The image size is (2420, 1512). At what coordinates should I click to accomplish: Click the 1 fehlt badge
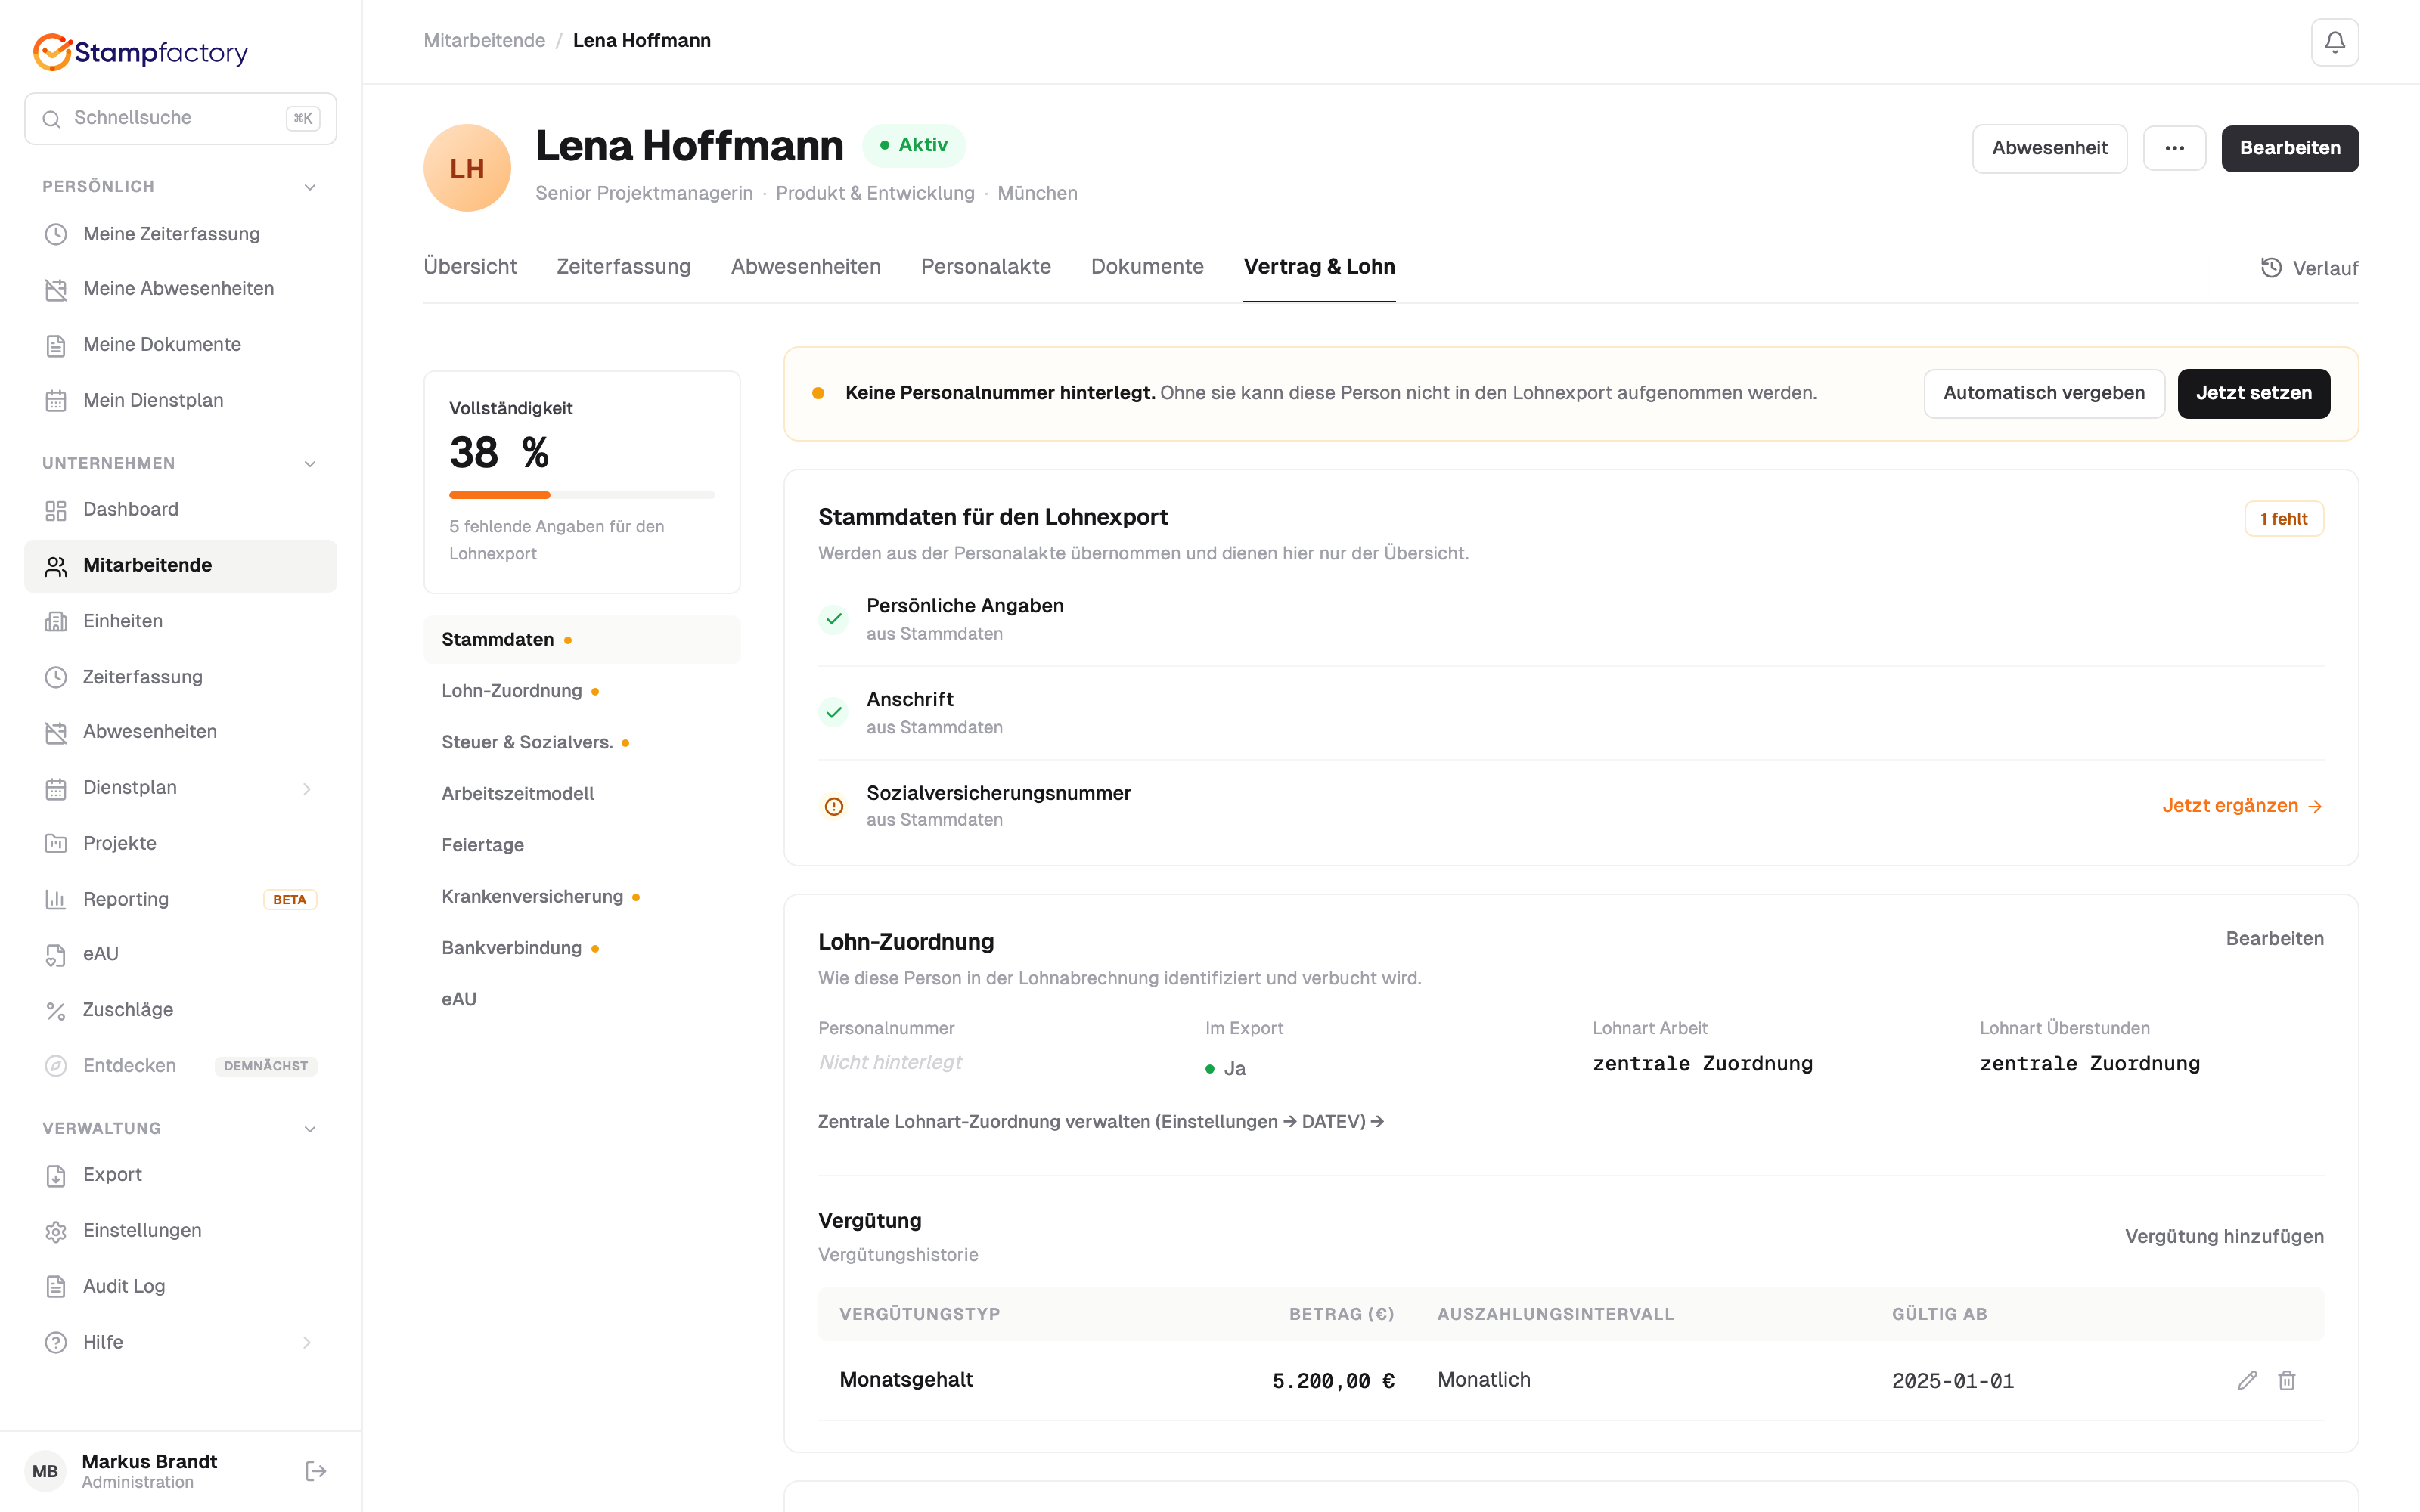2284,519
